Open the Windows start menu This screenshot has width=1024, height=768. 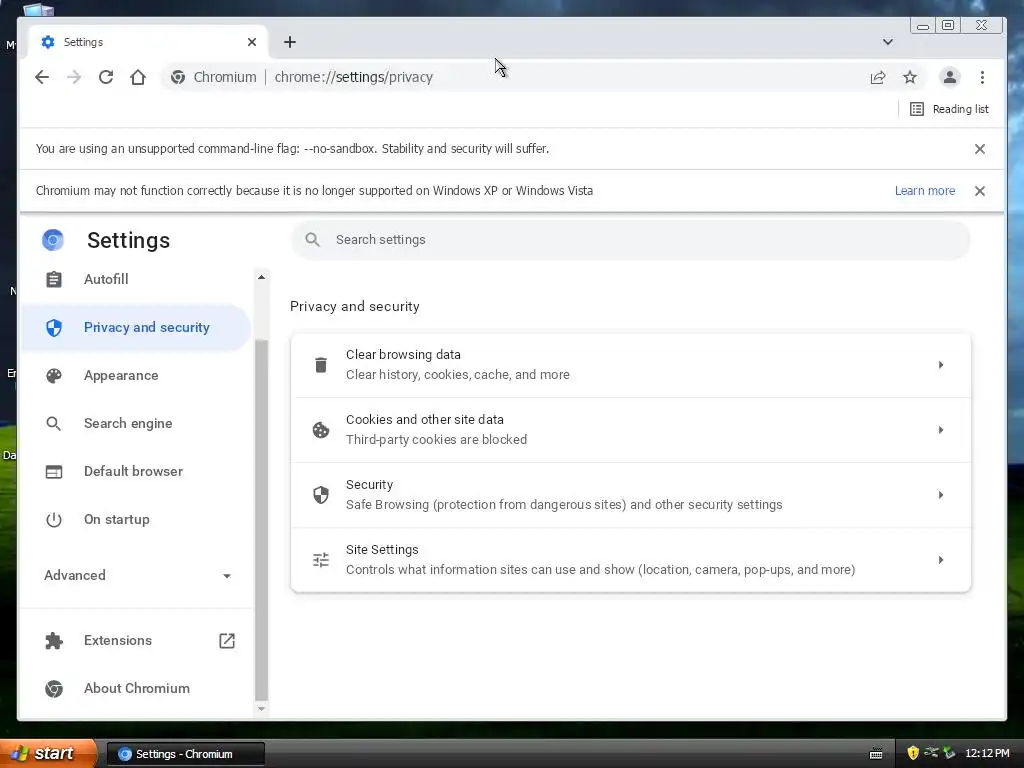coord(48,753)
